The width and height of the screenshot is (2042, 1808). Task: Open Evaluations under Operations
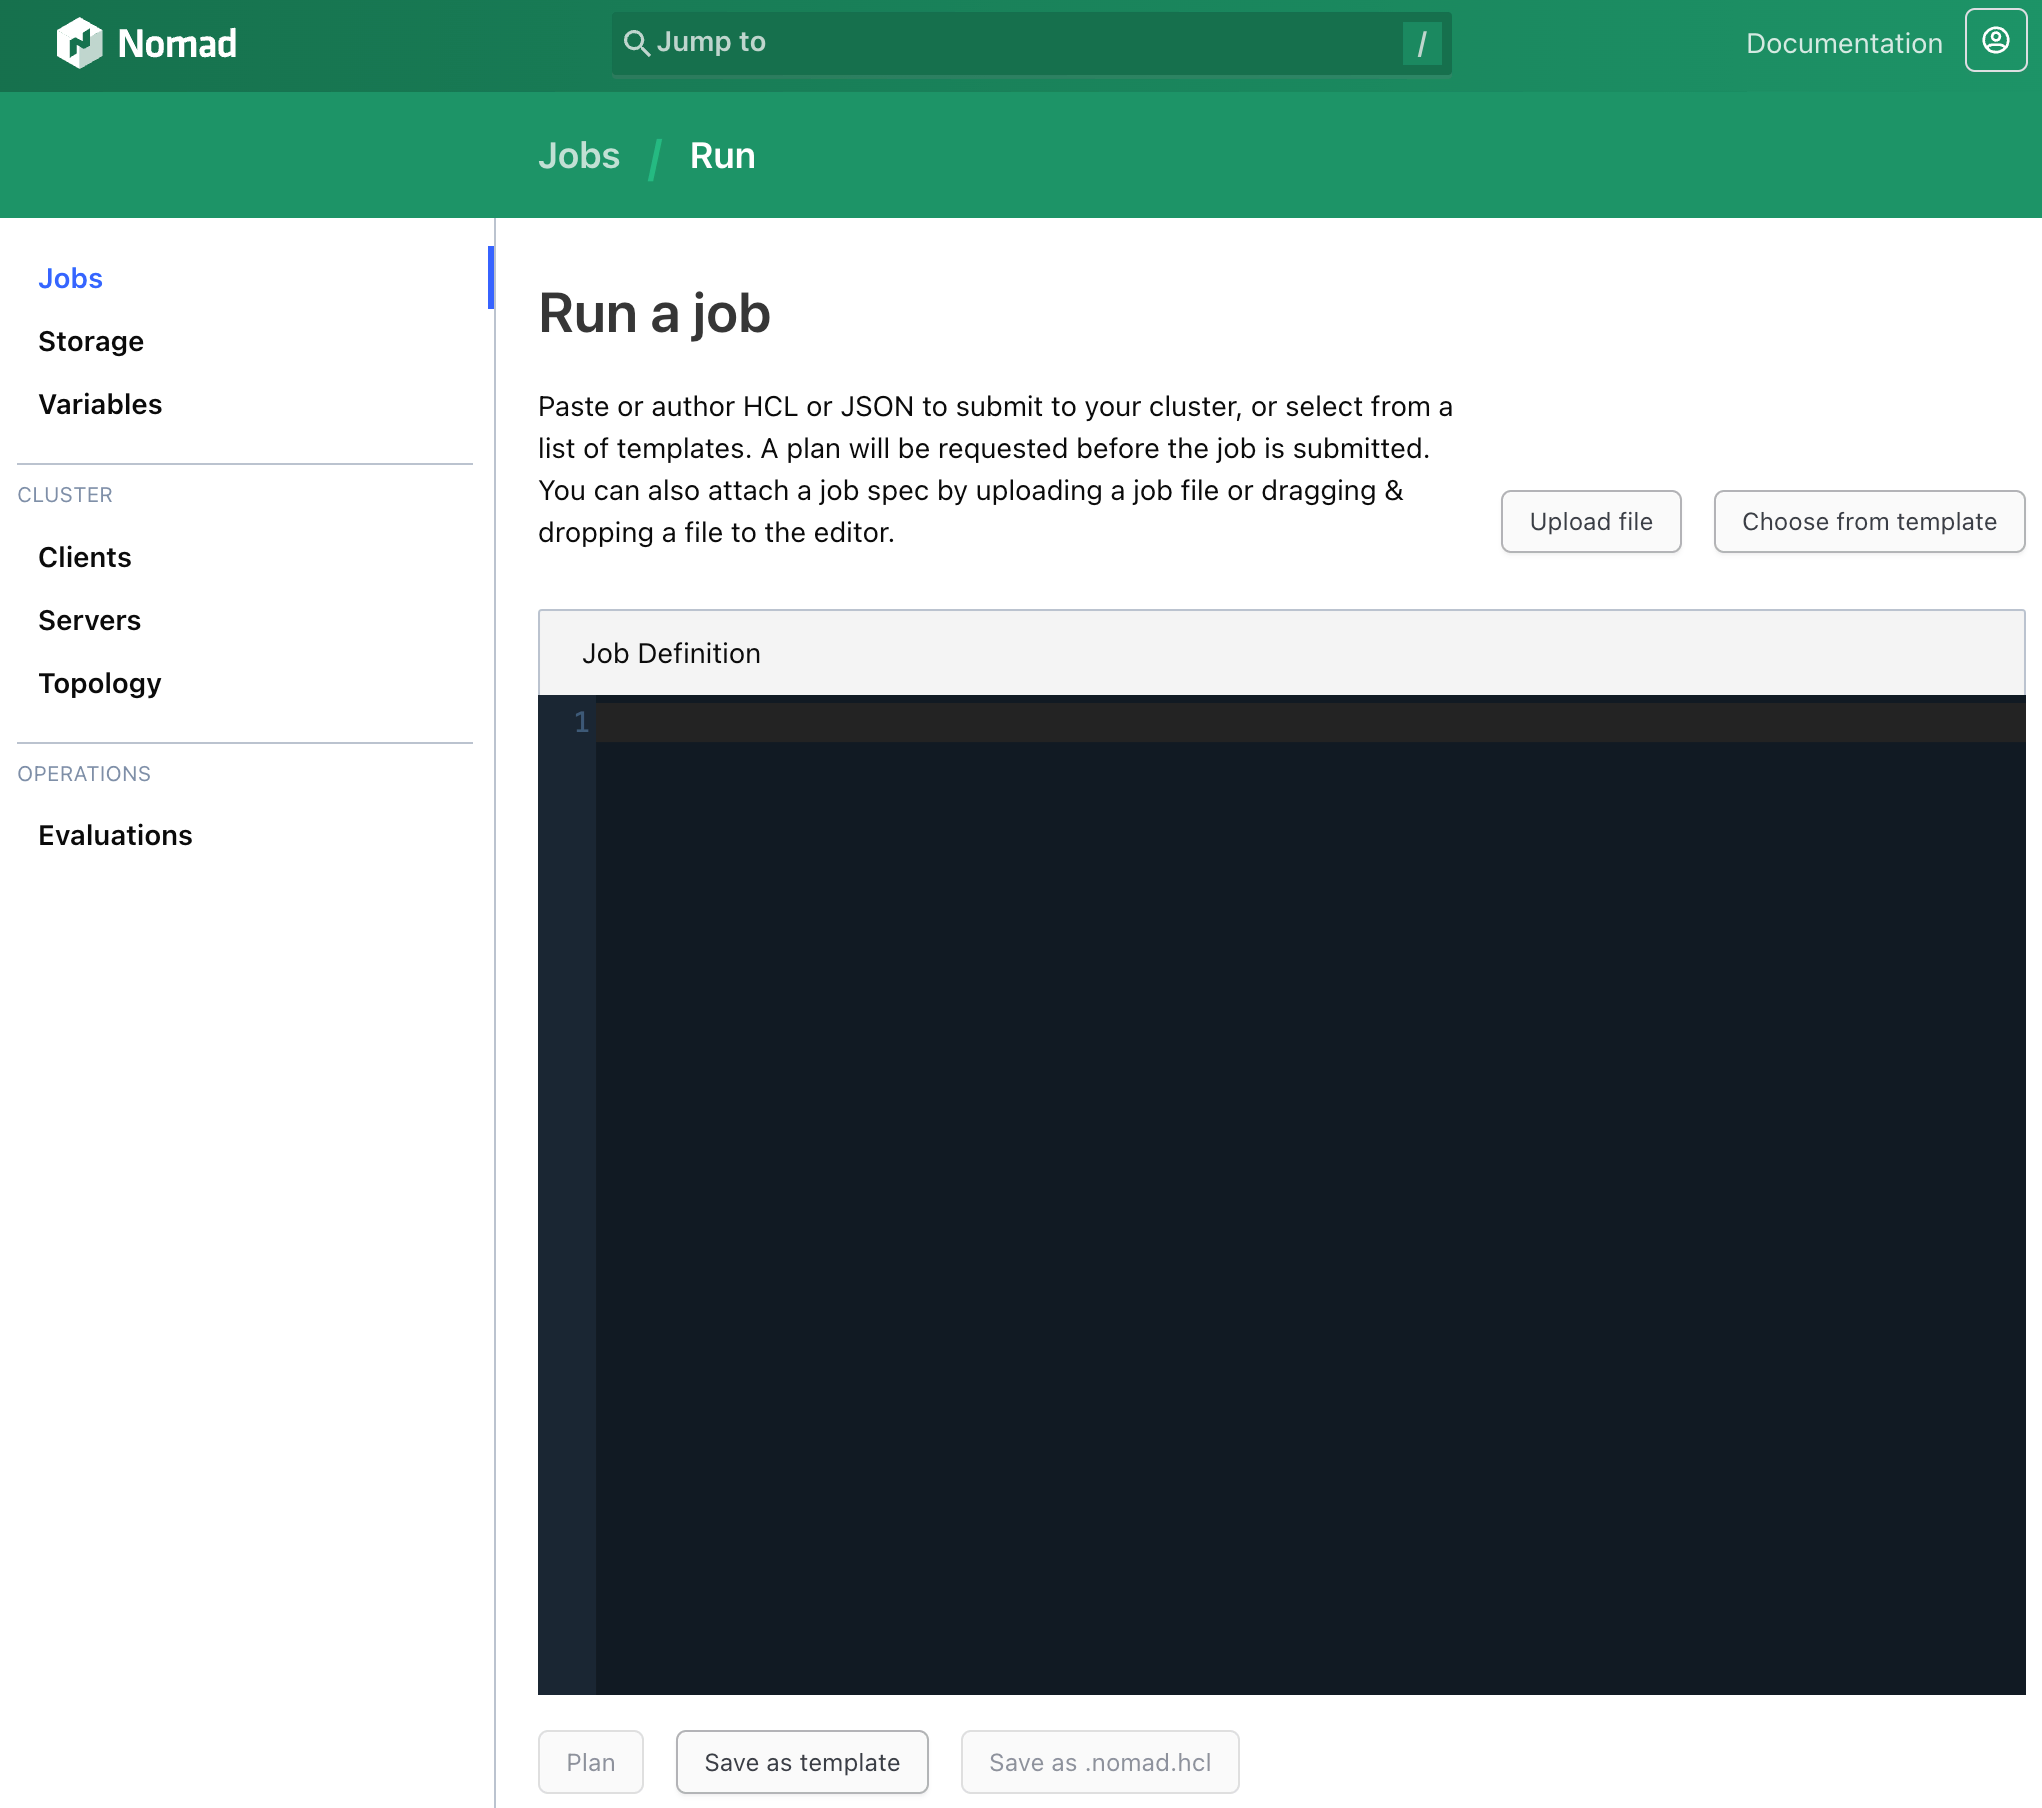click(115, 835)
